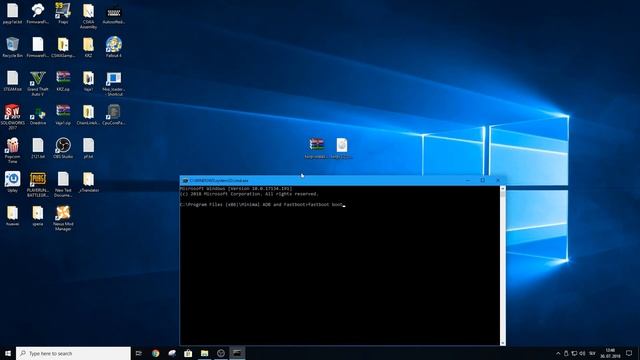
Task: Open the pF.txt file on desktop
Action: pos(88,148)
